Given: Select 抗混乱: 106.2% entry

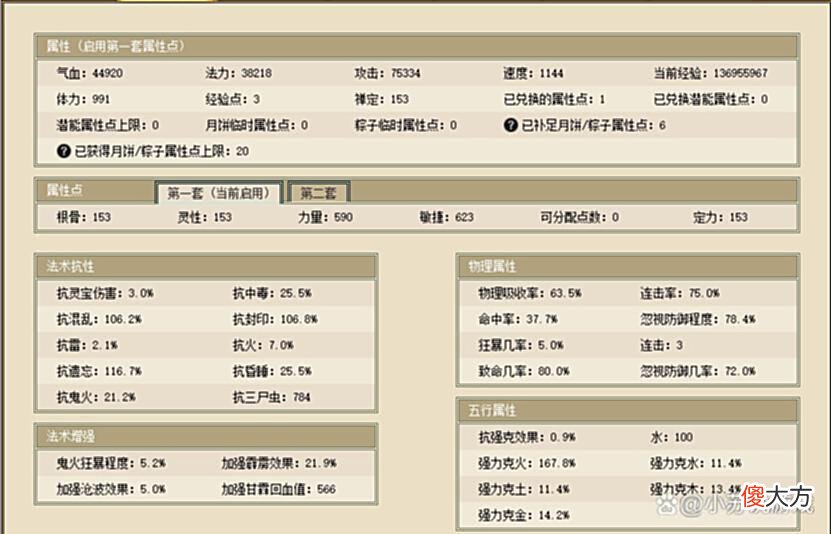Looking at the screenshot, I should [x=99, y=319].
